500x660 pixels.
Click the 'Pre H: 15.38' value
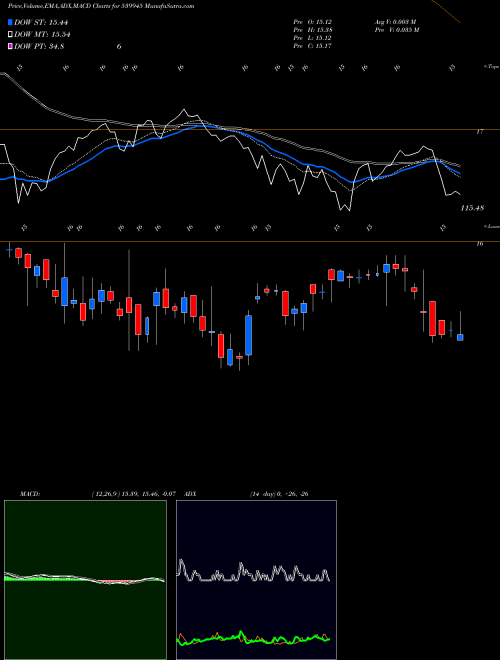[x=313, y=30]
